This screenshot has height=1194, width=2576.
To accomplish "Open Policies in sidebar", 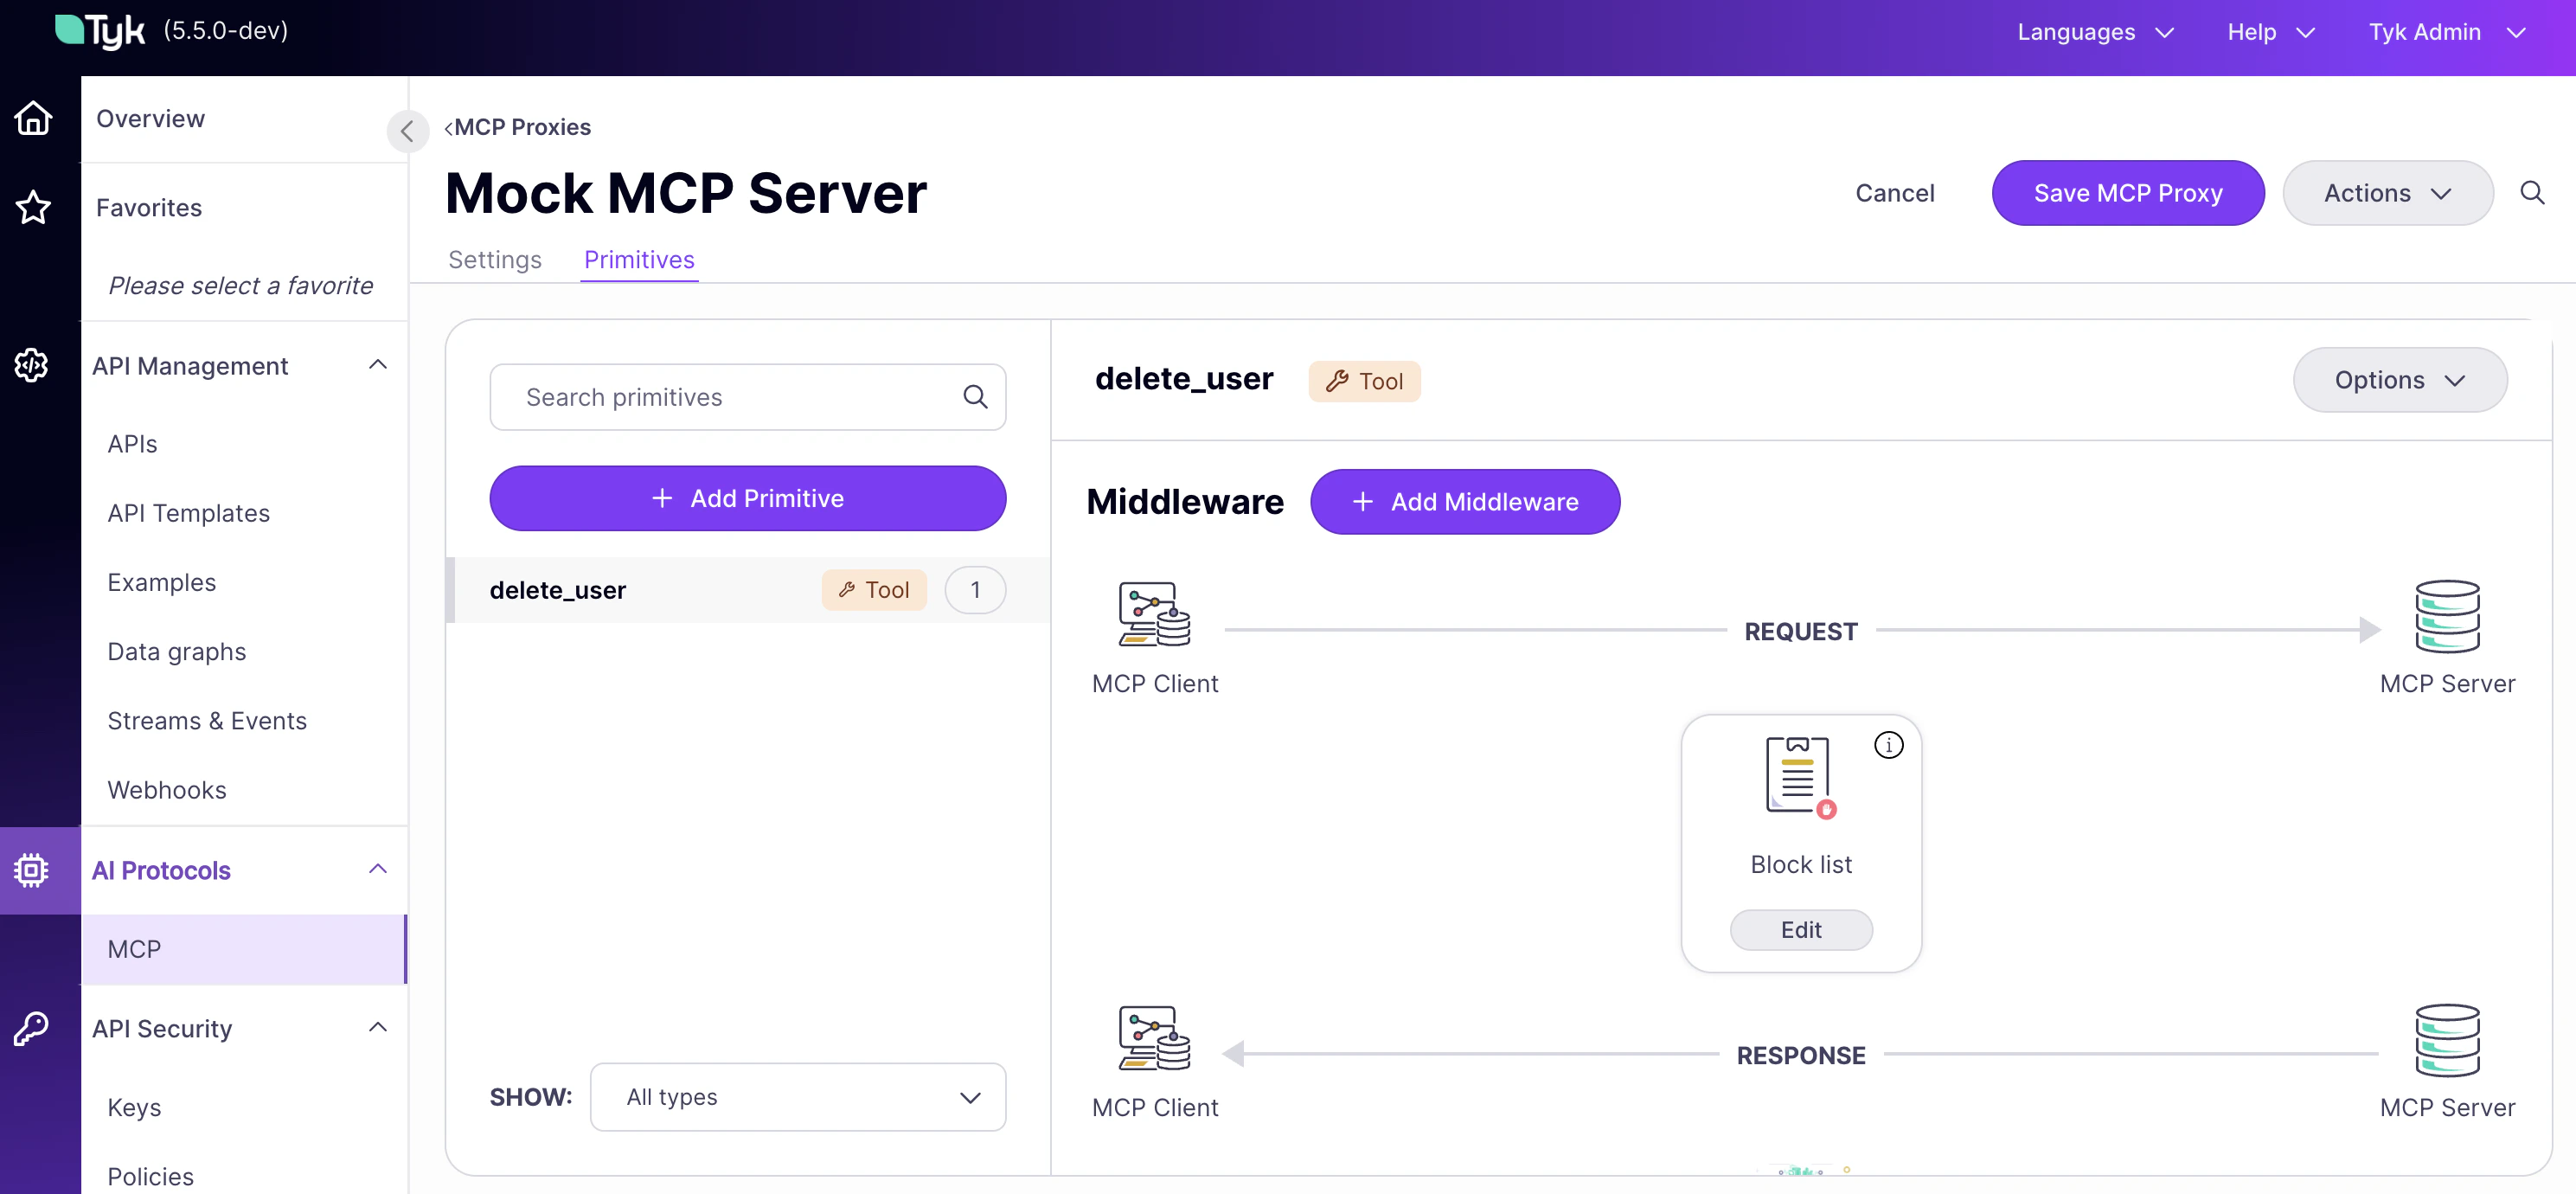I will [x=150, y=1176].
